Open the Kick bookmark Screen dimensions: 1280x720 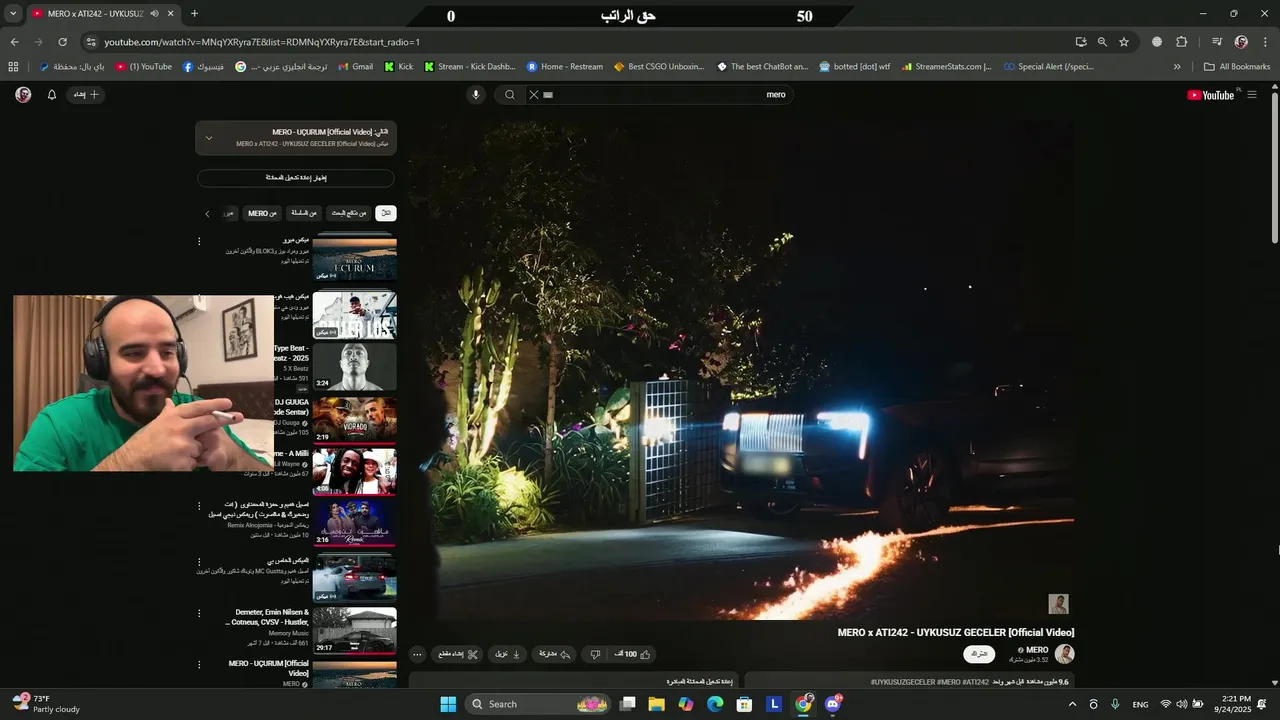point(399,67)
